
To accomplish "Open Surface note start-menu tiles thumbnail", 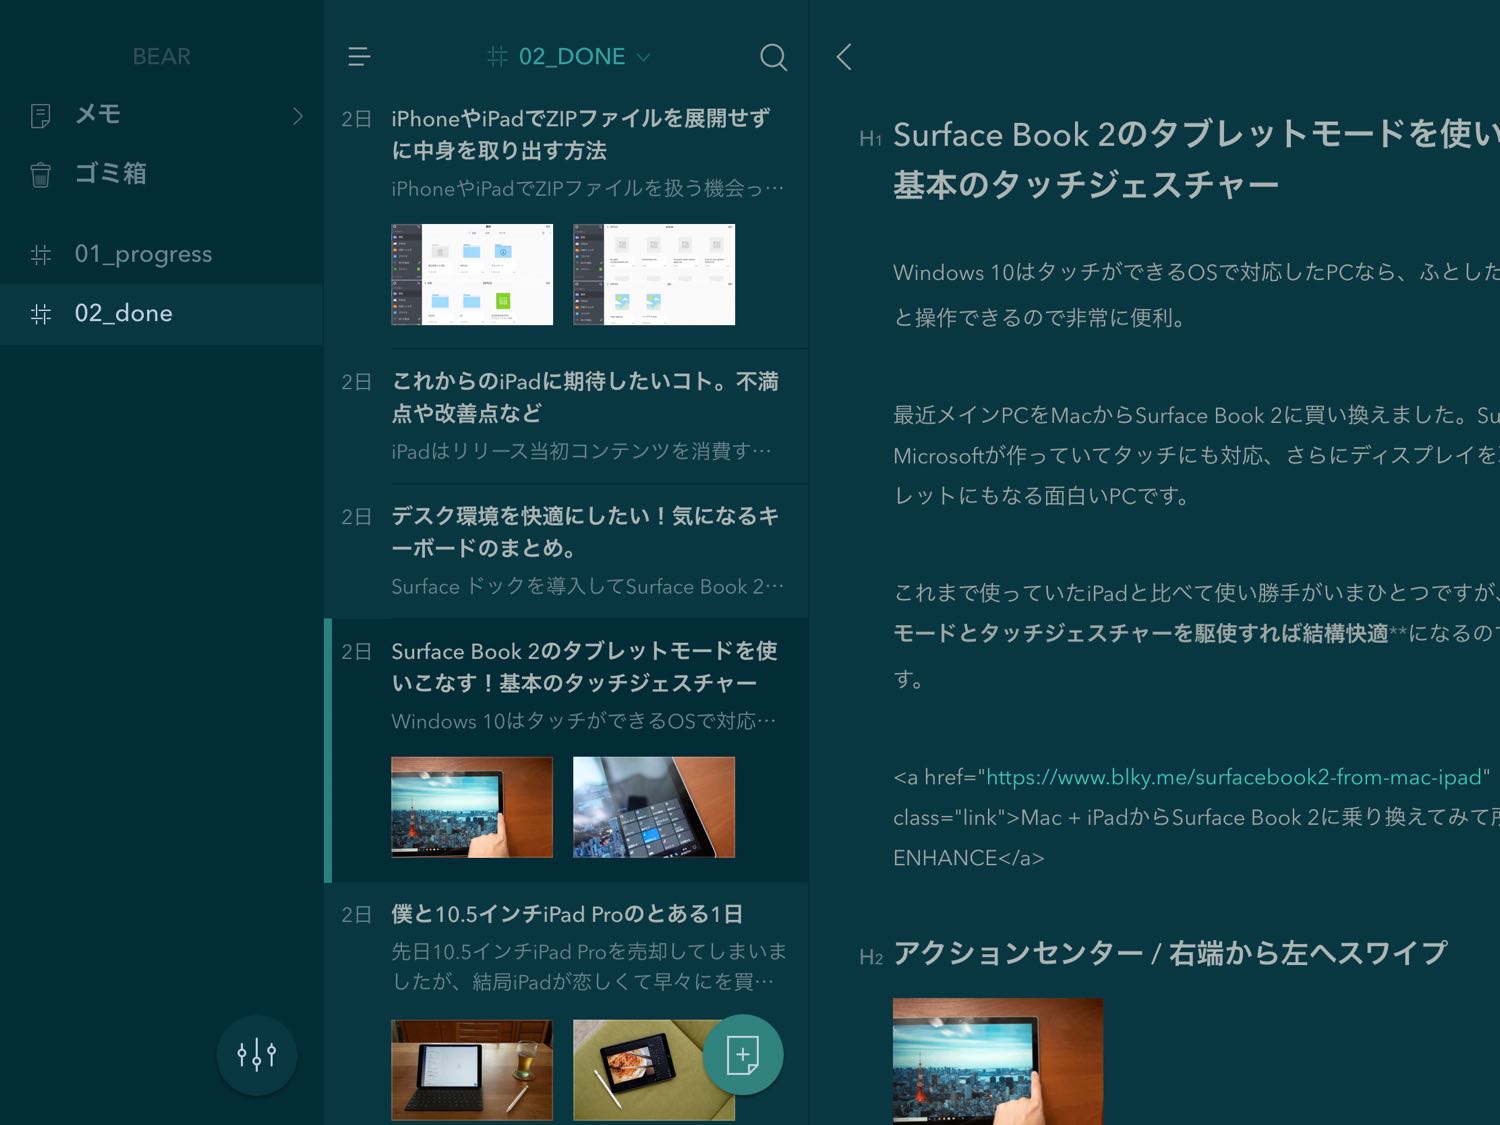I will click(654, 807).
